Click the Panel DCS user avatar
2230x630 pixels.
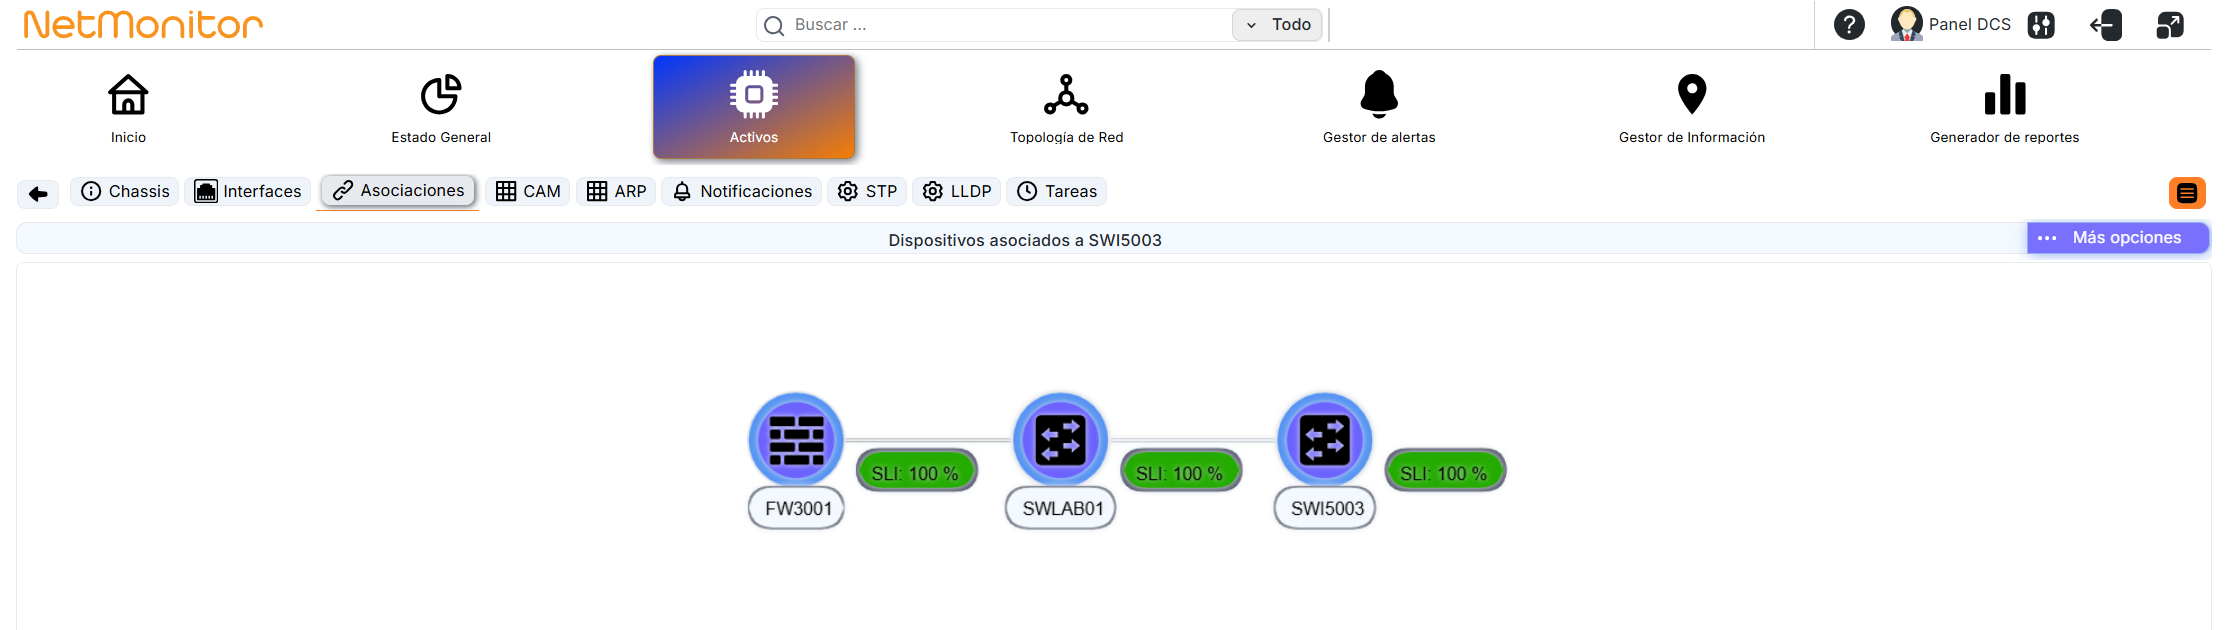pos(1906,24)
